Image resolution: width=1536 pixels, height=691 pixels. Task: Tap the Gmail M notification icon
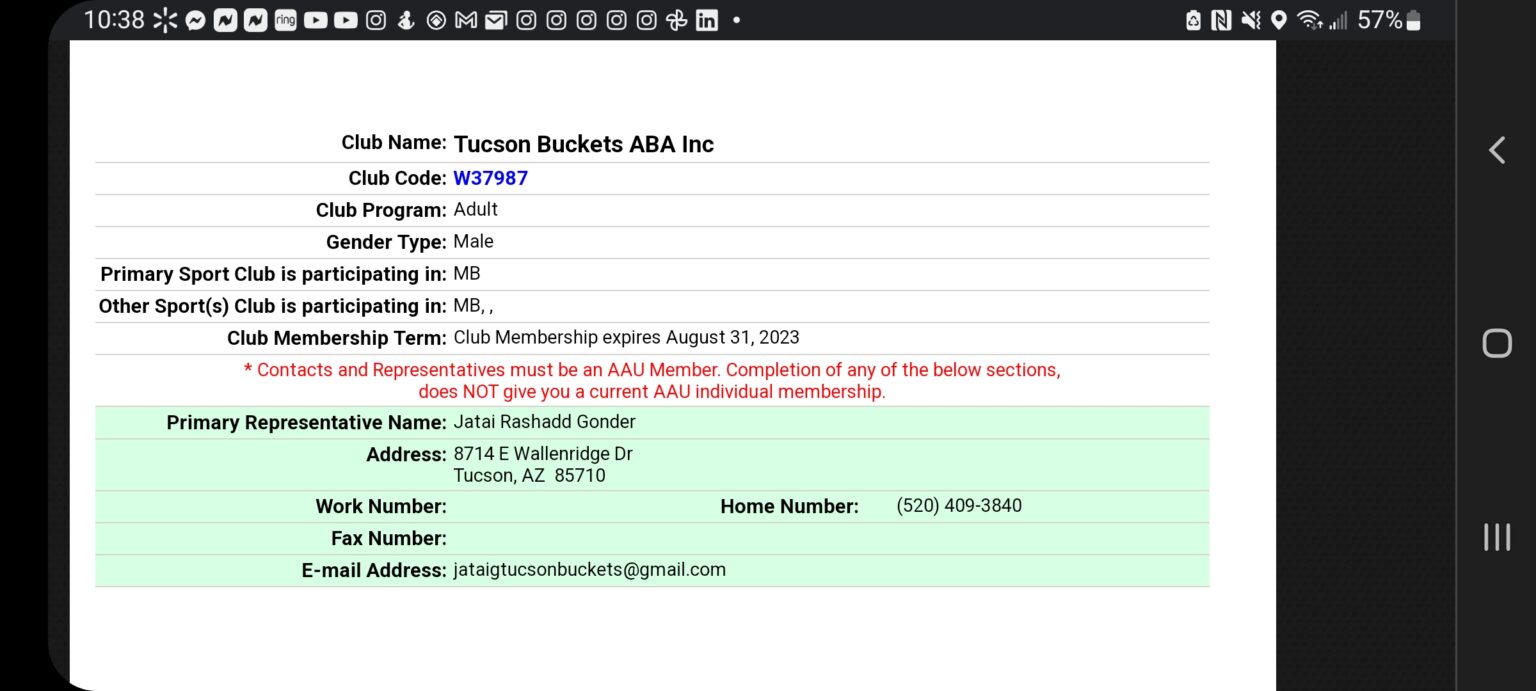point(465,20)
